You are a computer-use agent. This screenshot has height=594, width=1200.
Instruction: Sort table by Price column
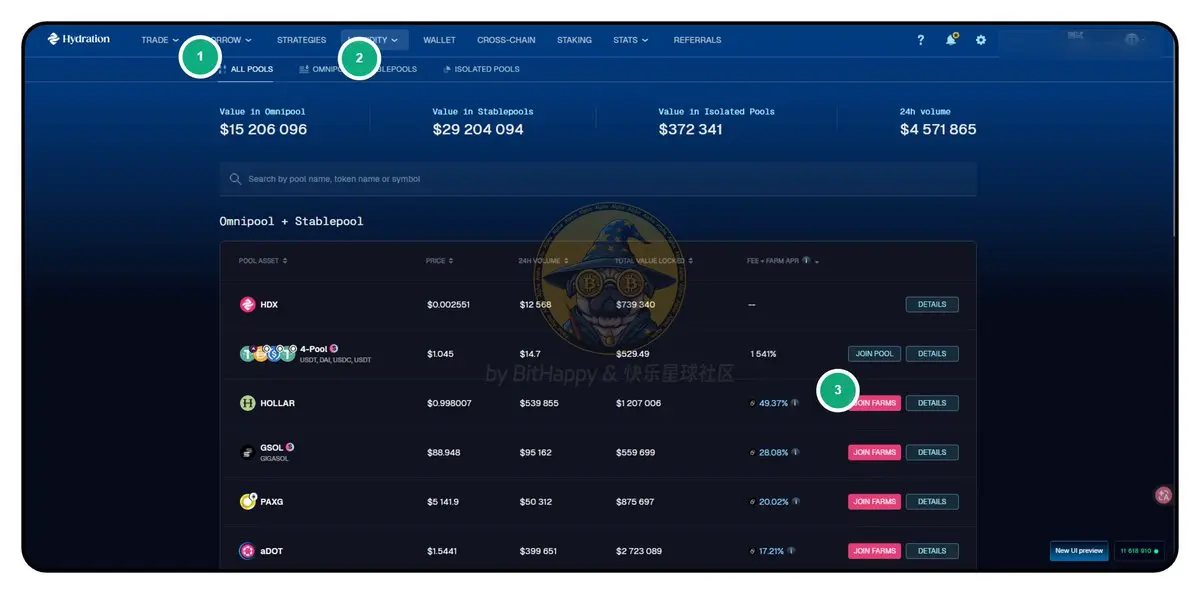coord(439,261)
